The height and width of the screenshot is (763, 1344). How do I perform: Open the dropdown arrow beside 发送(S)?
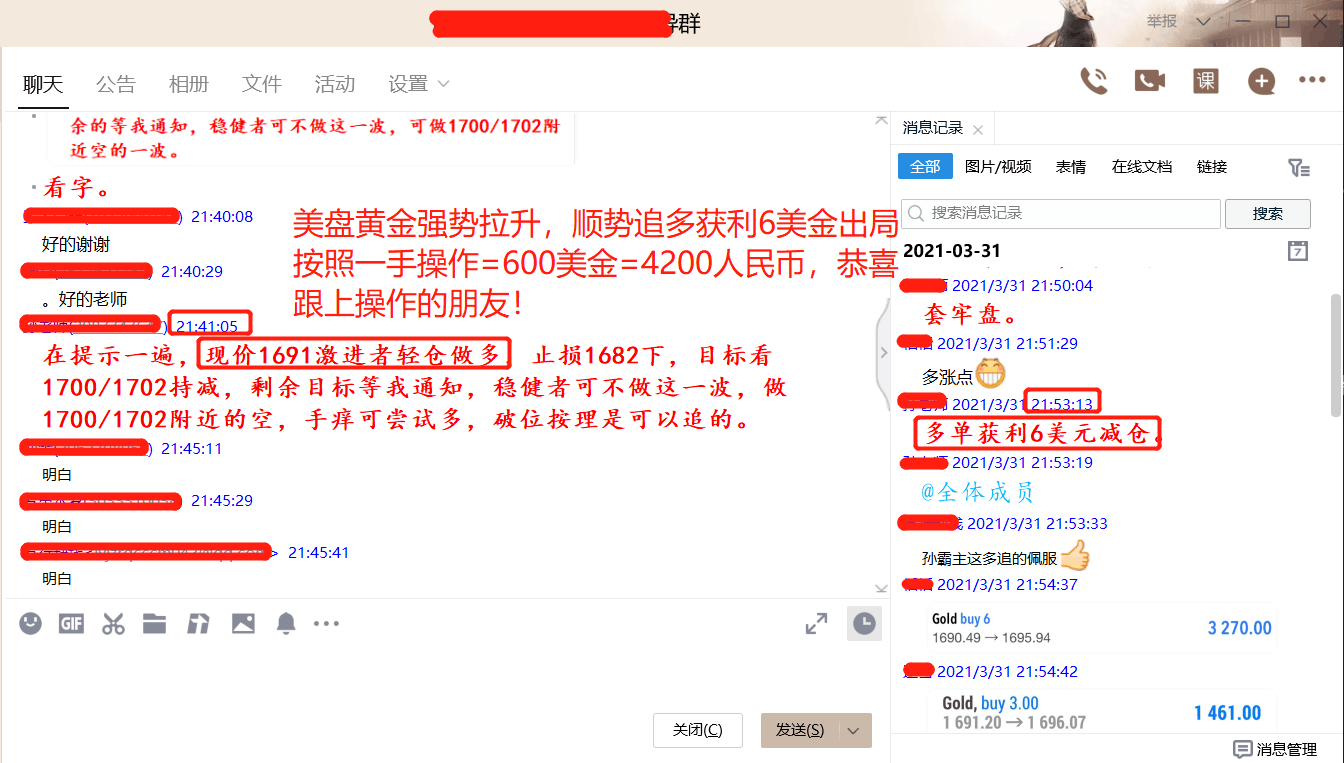point(854,731)
